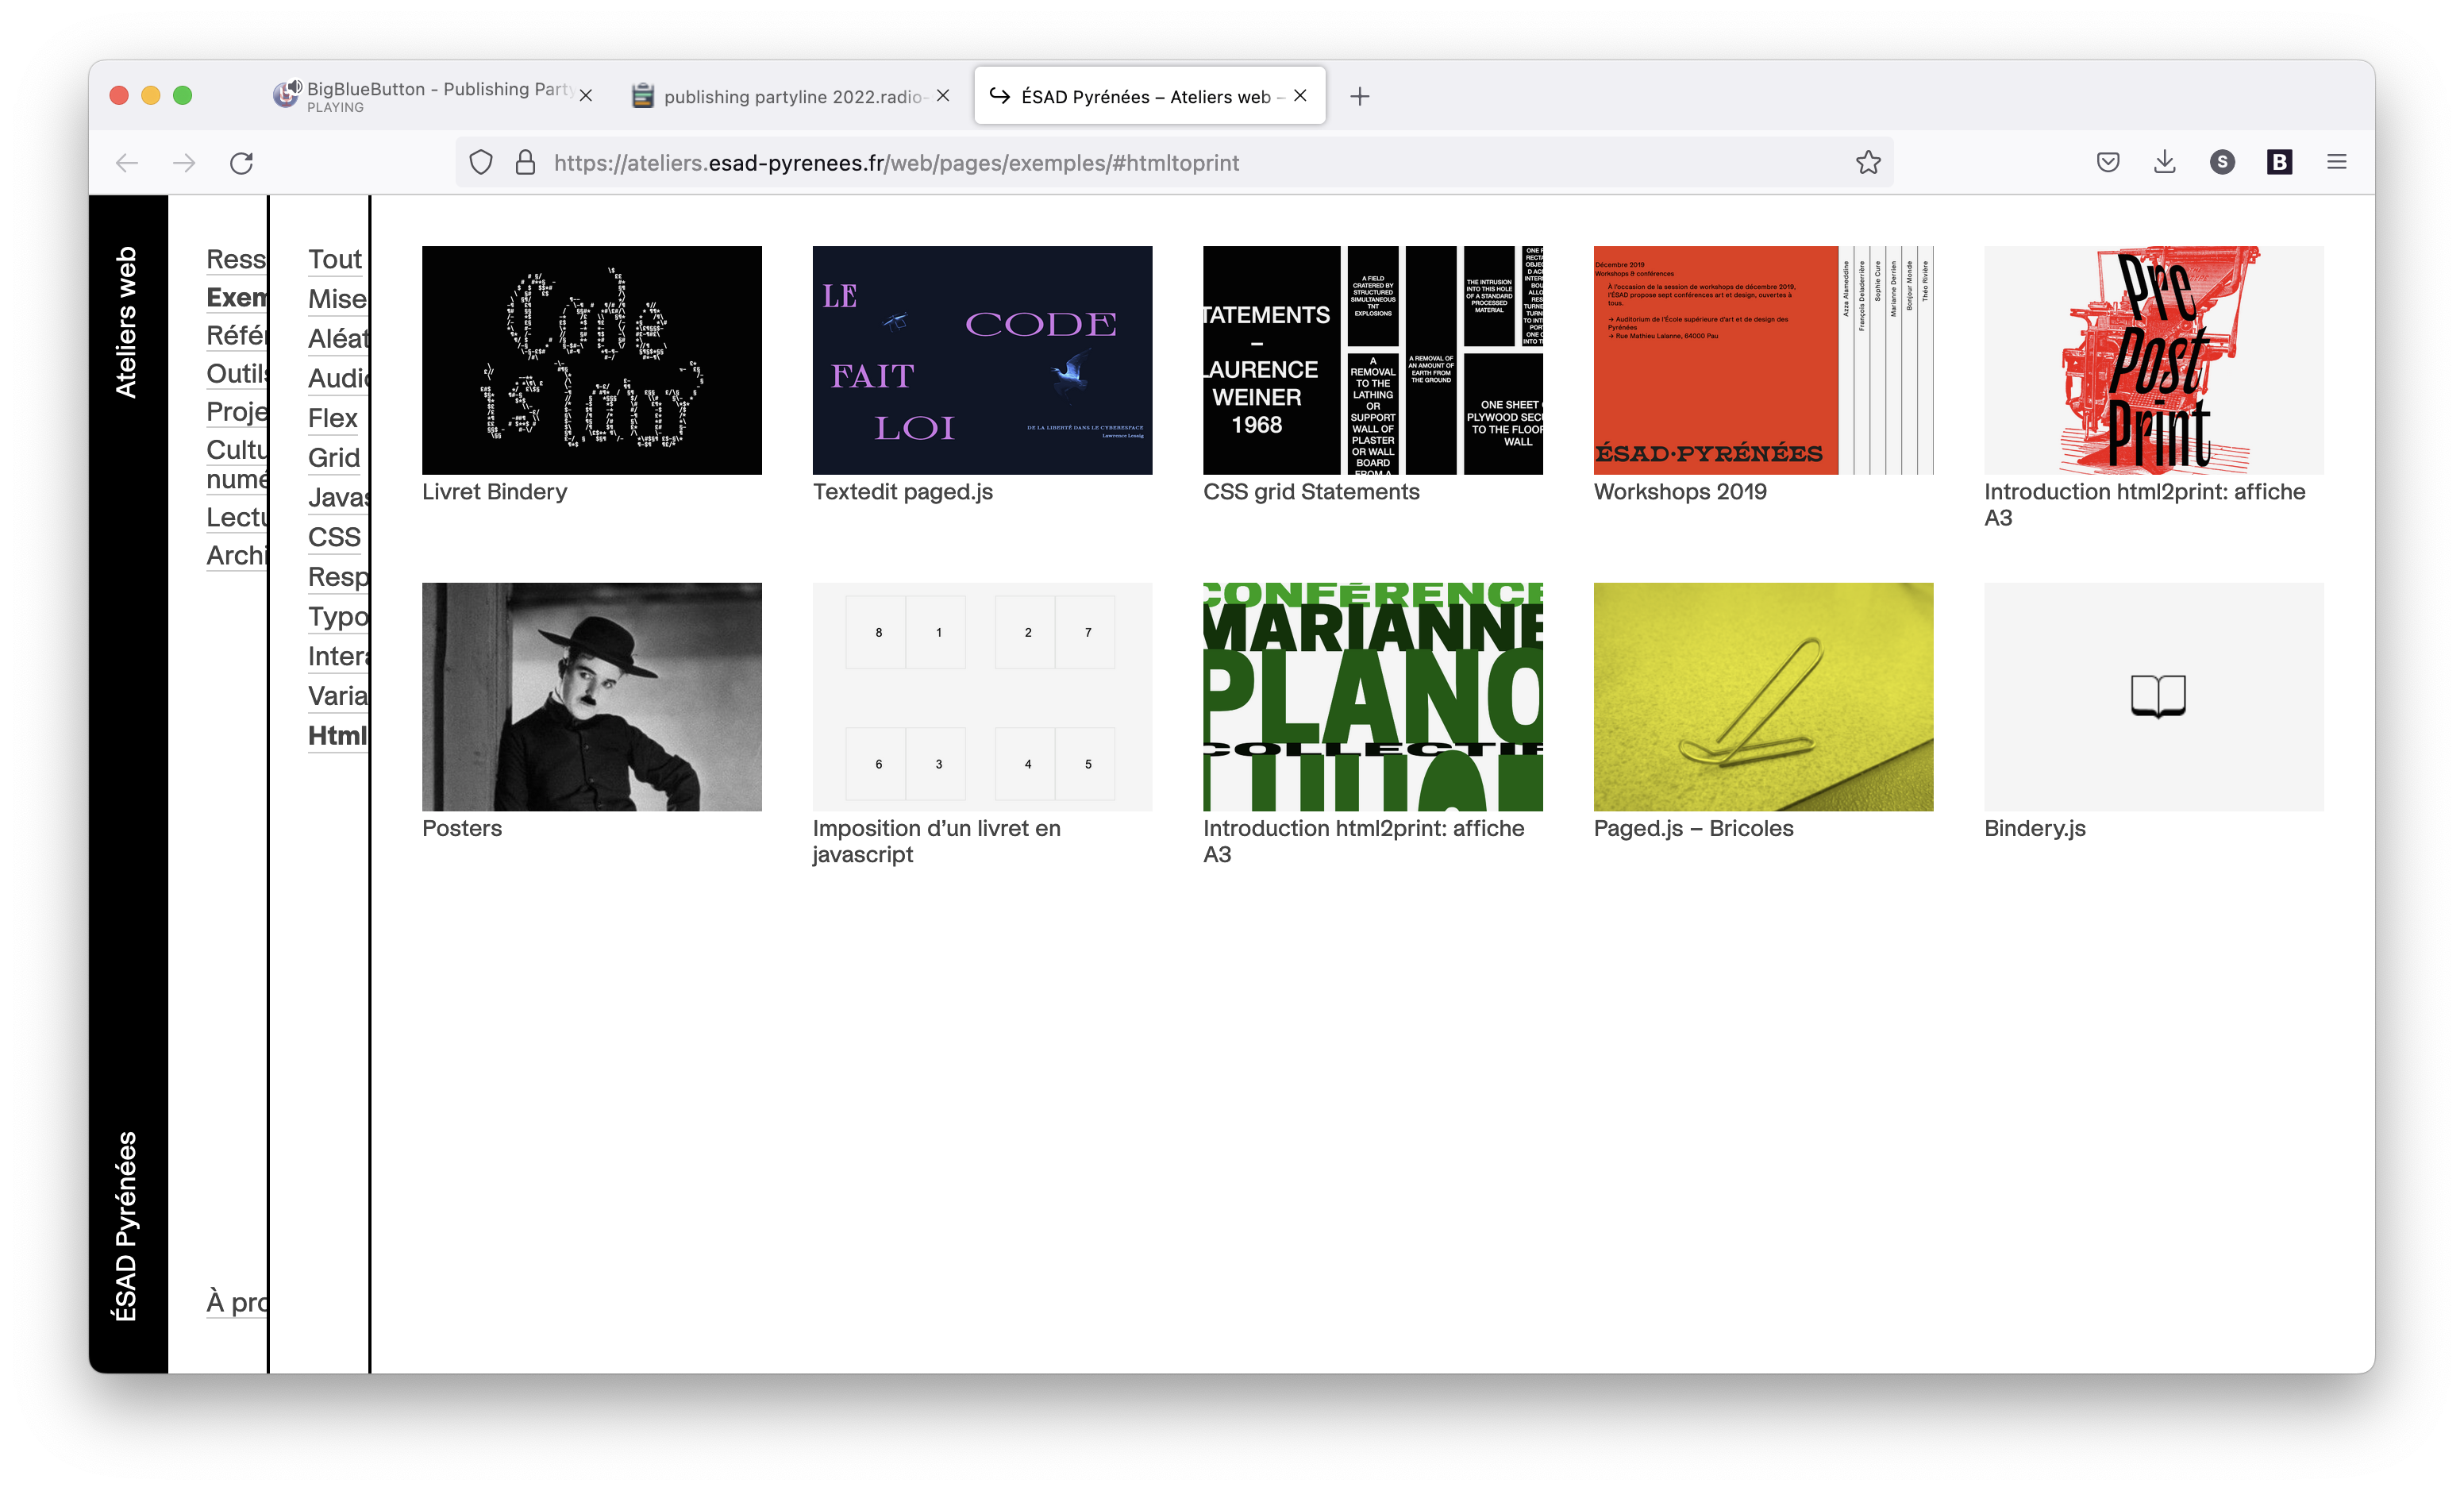Screen dimensions: 2464x1491
Task: Save page to Pocket
Action: pos(2108,162)
